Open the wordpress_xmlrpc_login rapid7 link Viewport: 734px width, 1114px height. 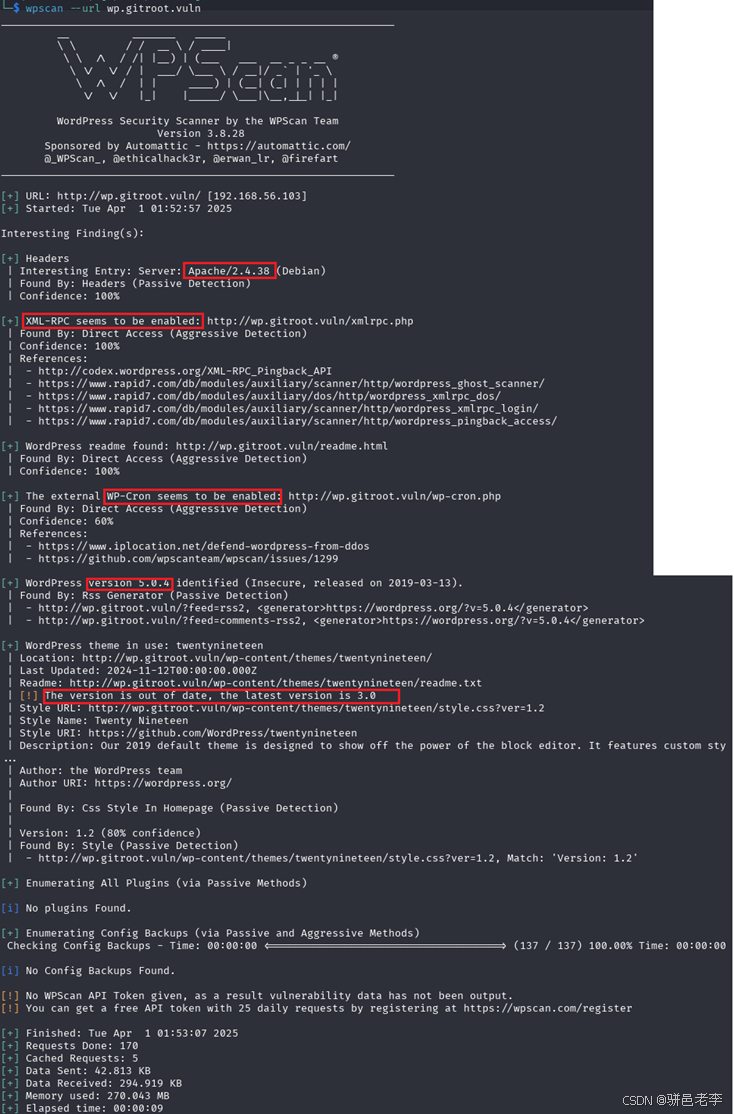288,409
